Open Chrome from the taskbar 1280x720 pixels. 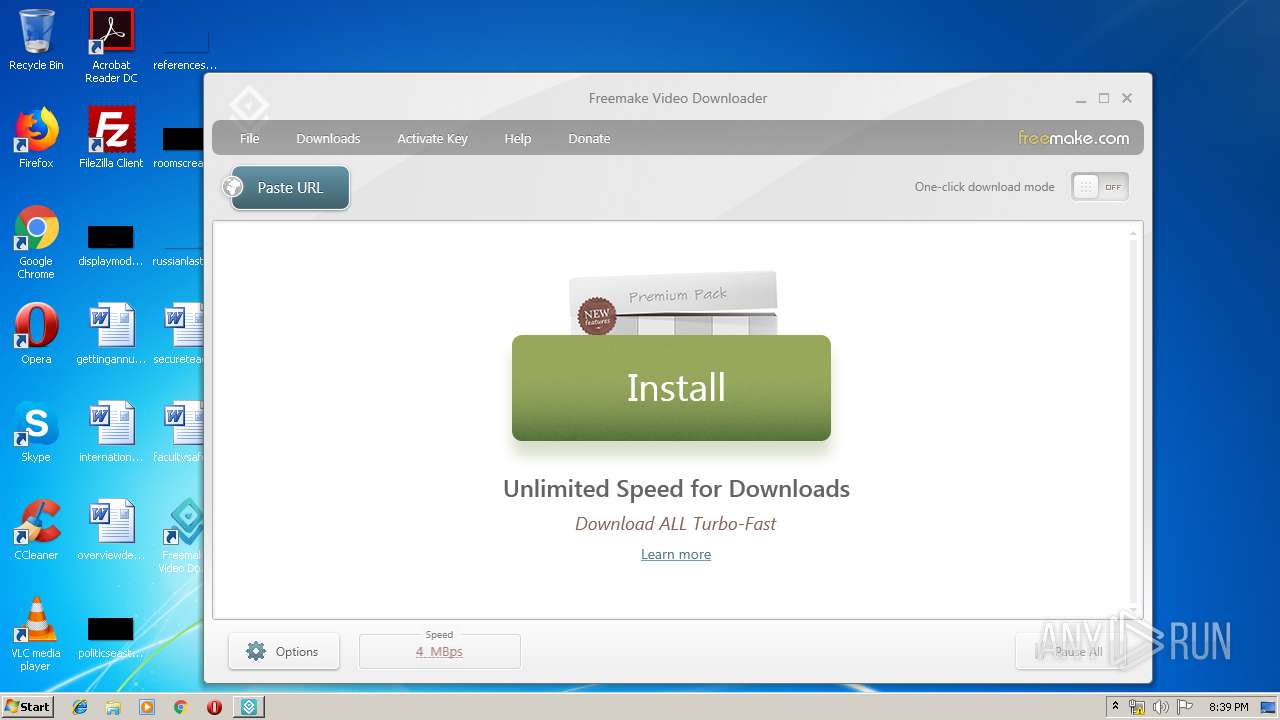click(x=180, y=707)
